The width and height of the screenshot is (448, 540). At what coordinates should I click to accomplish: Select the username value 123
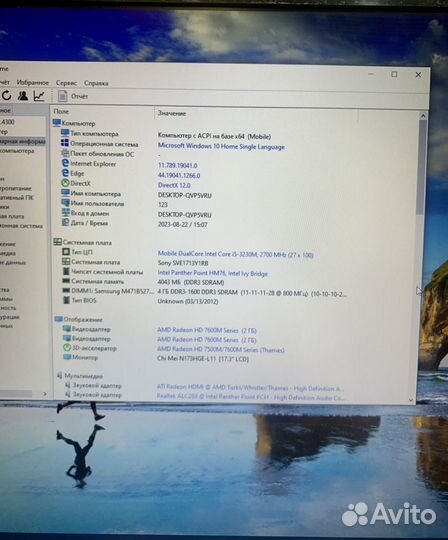[163, 205]
